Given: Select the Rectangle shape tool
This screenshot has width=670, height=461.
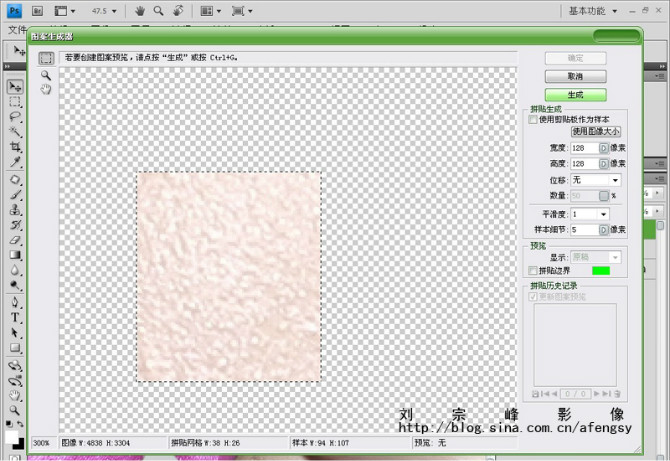Looking at the screenshot, I should pos(15,348).
